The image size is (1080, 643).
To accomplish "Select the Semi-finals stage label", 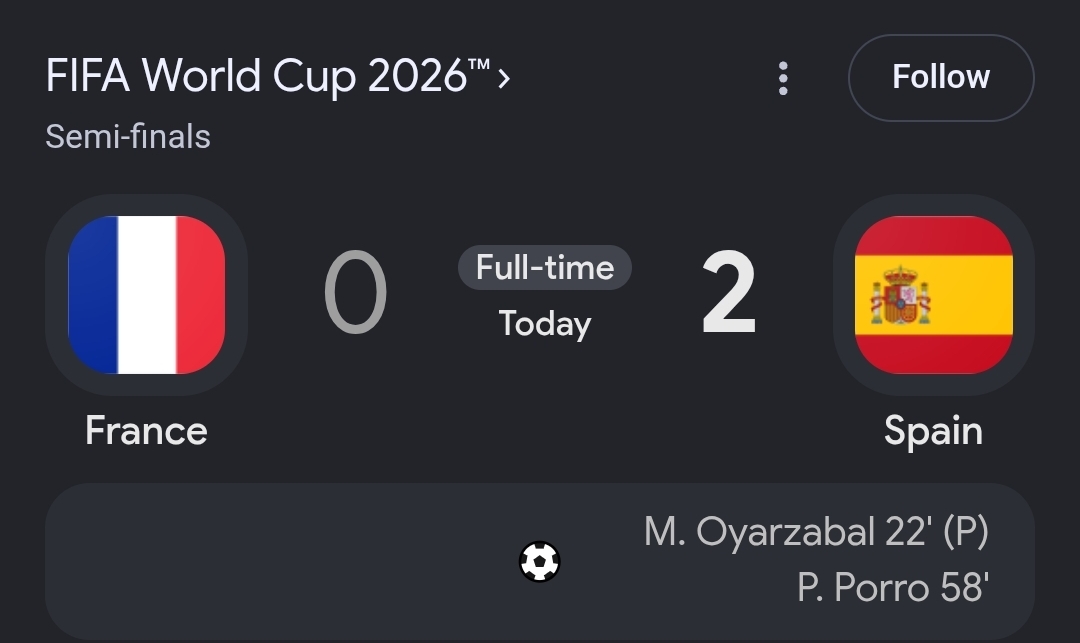I will (x=128, y=136).
